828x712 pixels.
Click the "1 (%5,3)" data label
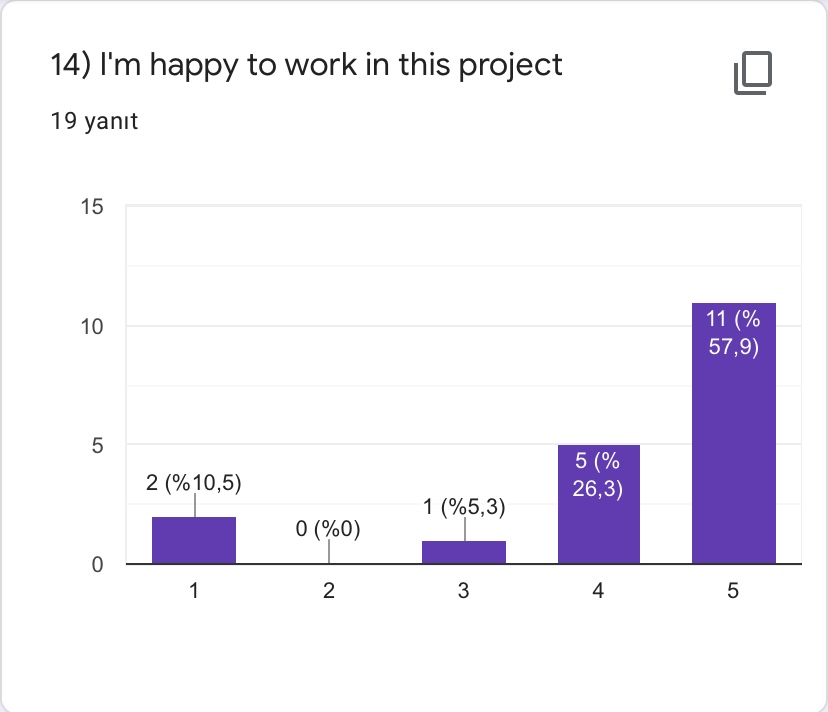coord(464,507)
